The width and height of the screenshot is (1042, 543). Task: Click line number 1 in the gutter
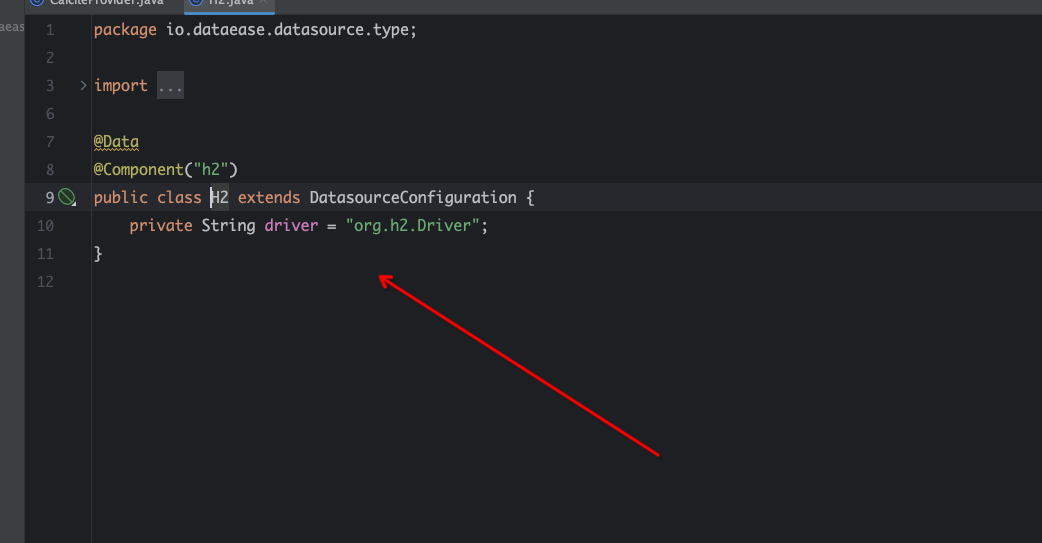(x=50, y=30)
